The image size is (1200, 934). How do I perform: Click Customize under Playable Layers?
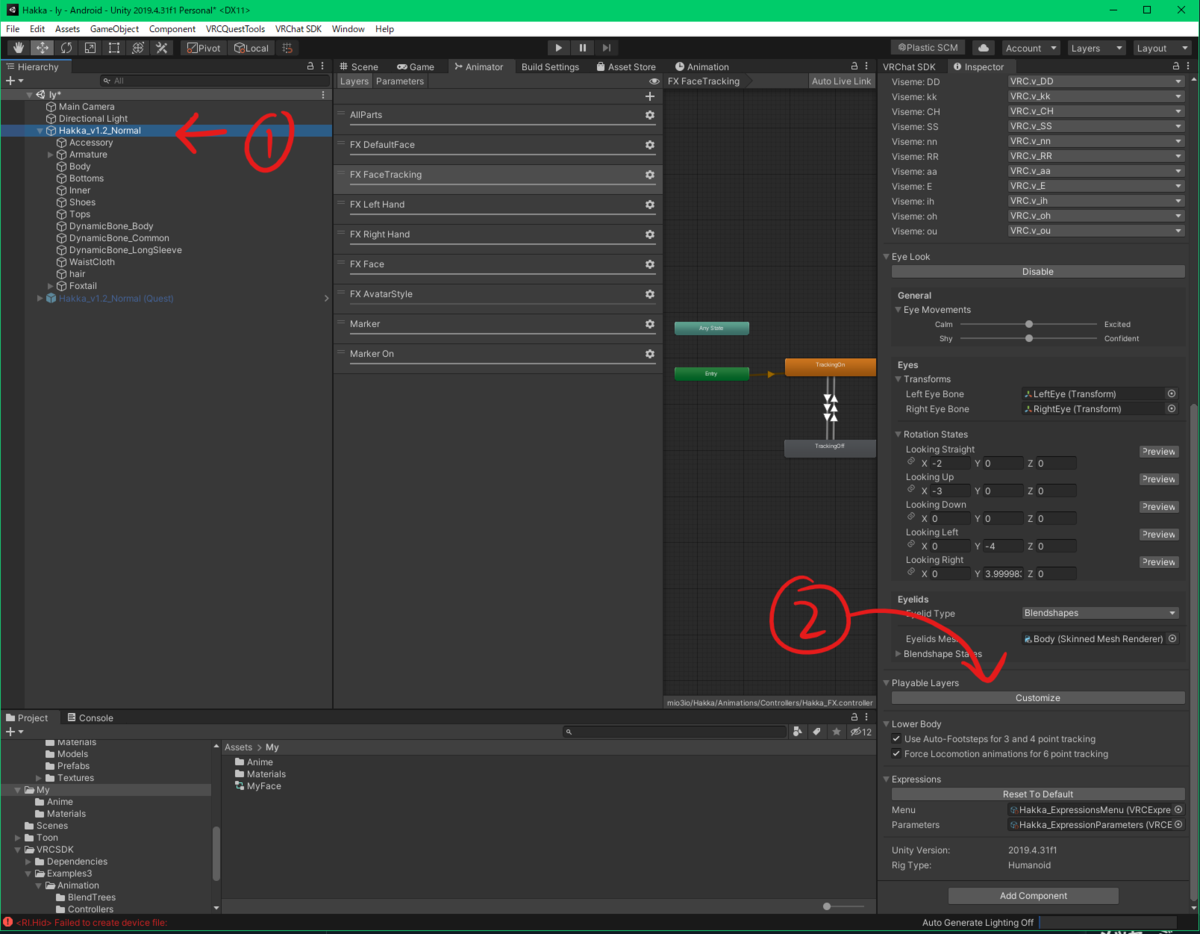click(1038, 698)
